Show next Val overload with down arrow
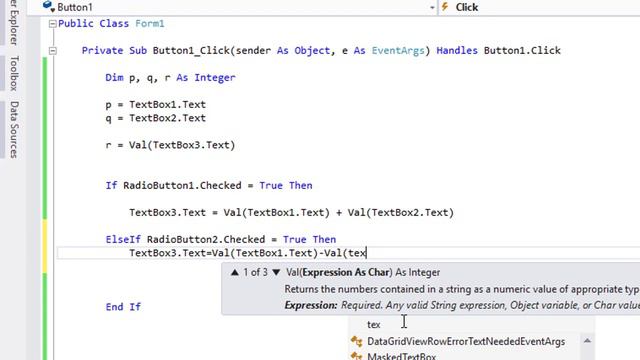640x360 pixels. (276, 272)
